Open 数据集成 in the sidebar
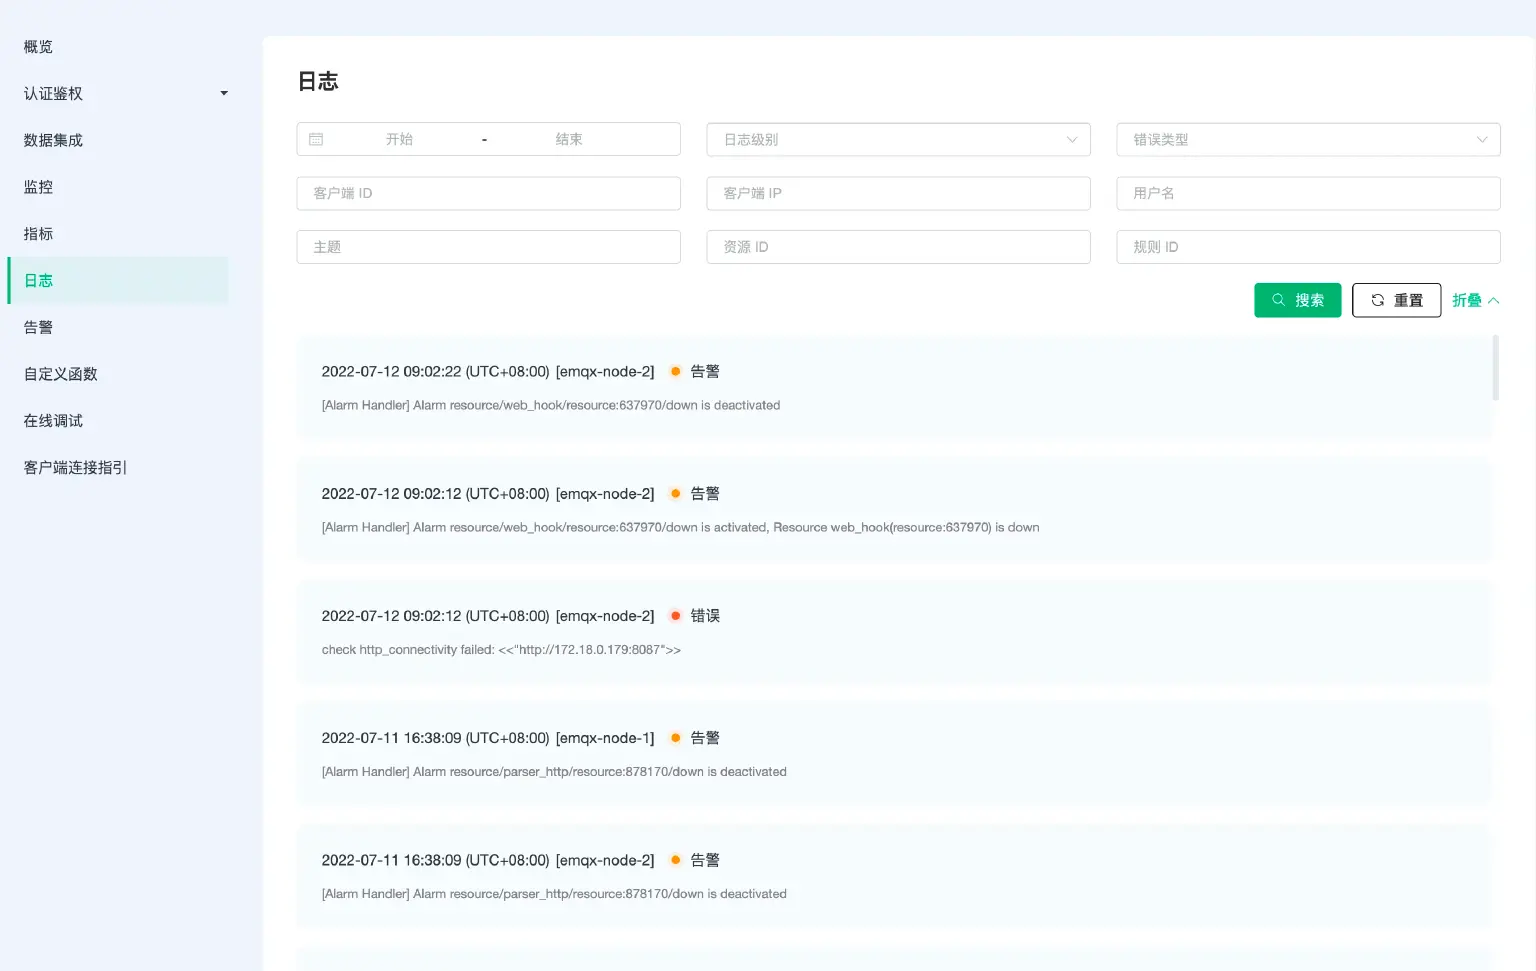 pyautogui.click(x=54, y=140)
